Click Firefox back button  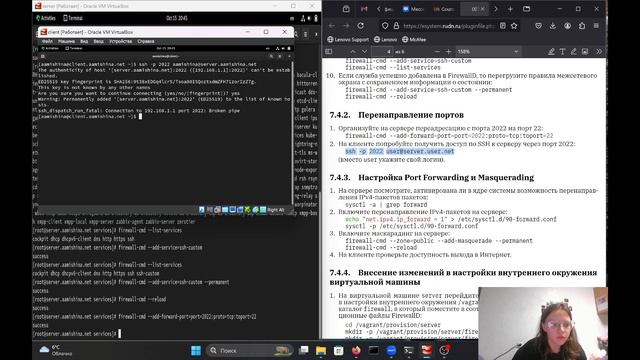pyautogui.click(x=331, y=26)
